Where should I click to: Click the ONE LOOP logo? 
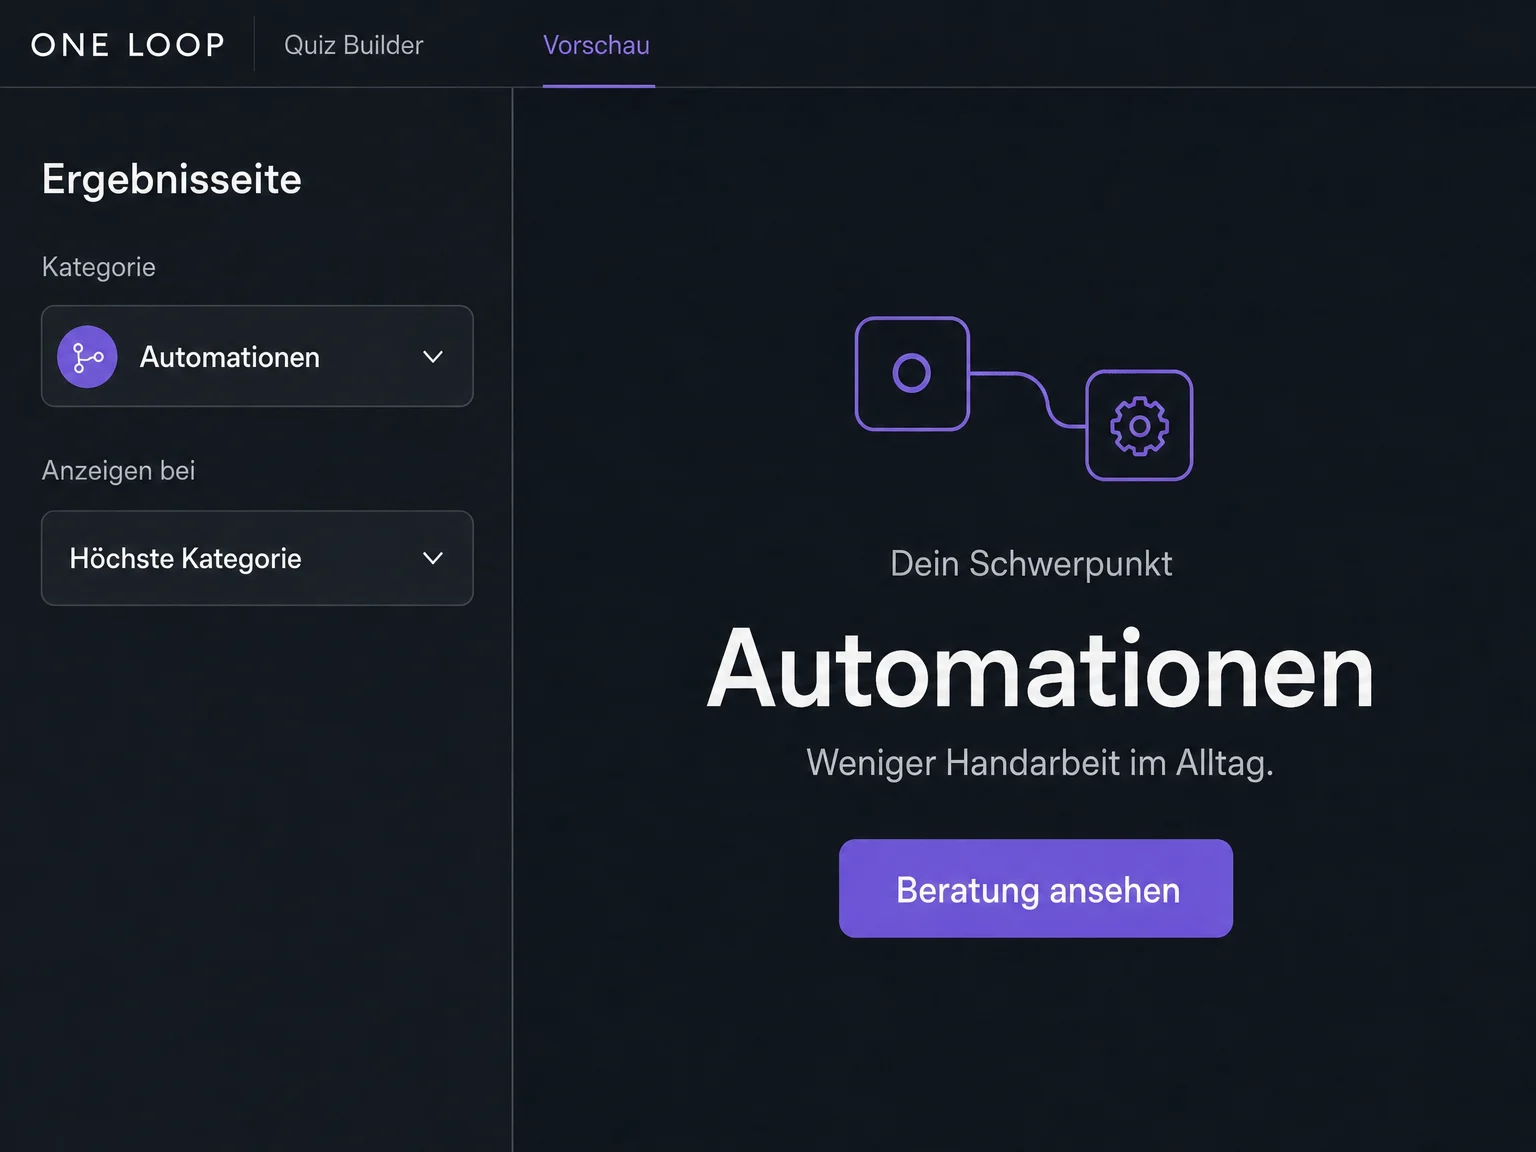(x=128, y=45)
